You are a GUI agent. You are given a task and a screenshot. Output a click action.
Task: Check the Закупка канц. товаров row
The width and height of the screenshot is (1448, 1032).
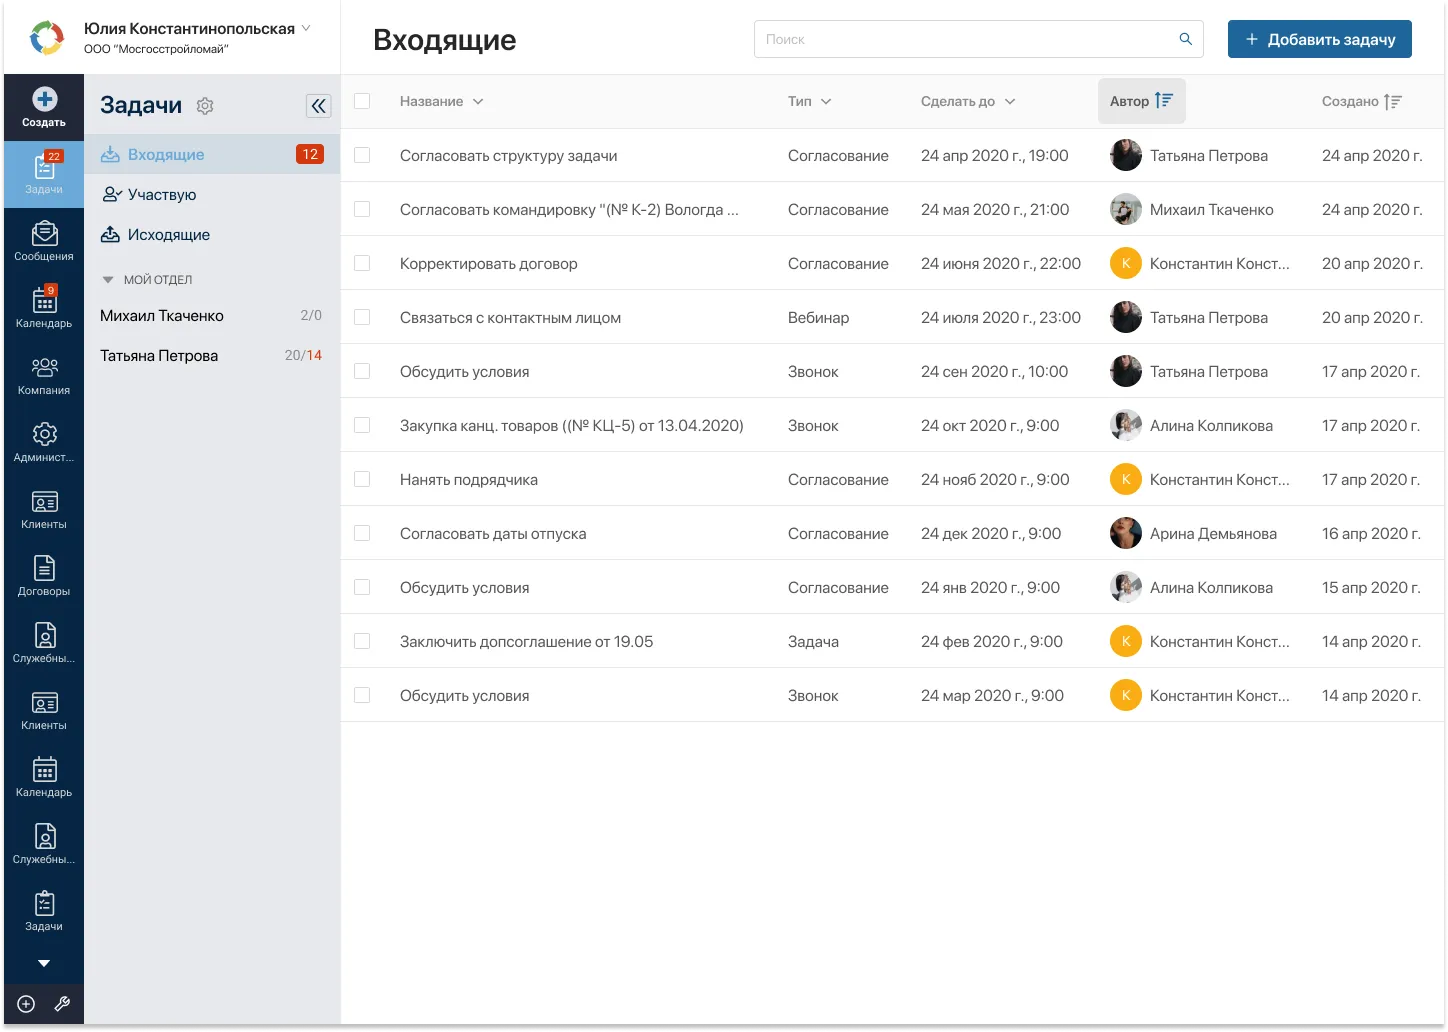tap(362, 425)
